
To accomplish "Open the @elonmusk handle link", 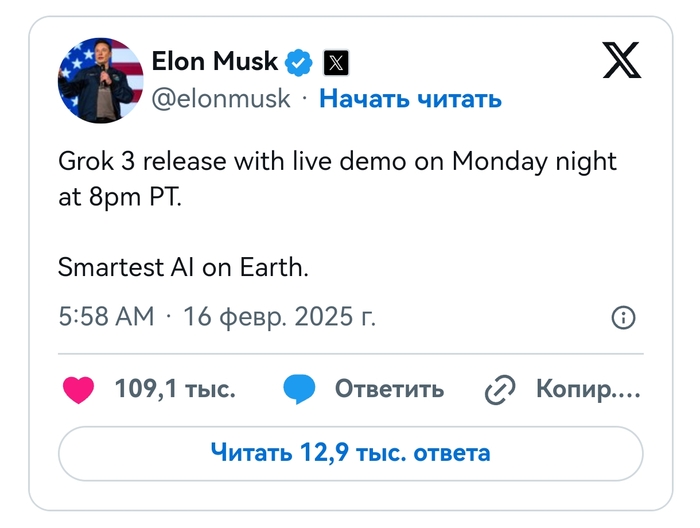I will 221,98.
